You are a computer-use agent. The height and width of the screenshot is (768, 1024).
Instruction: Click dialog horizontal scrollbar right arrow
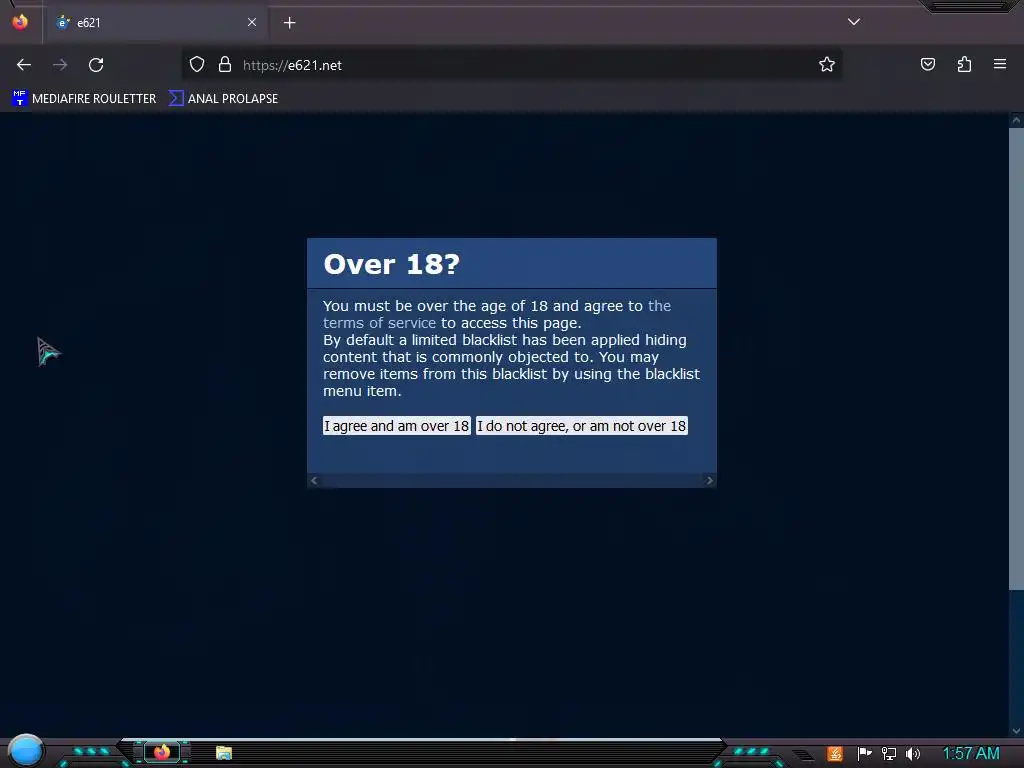(x=710, y=481)
